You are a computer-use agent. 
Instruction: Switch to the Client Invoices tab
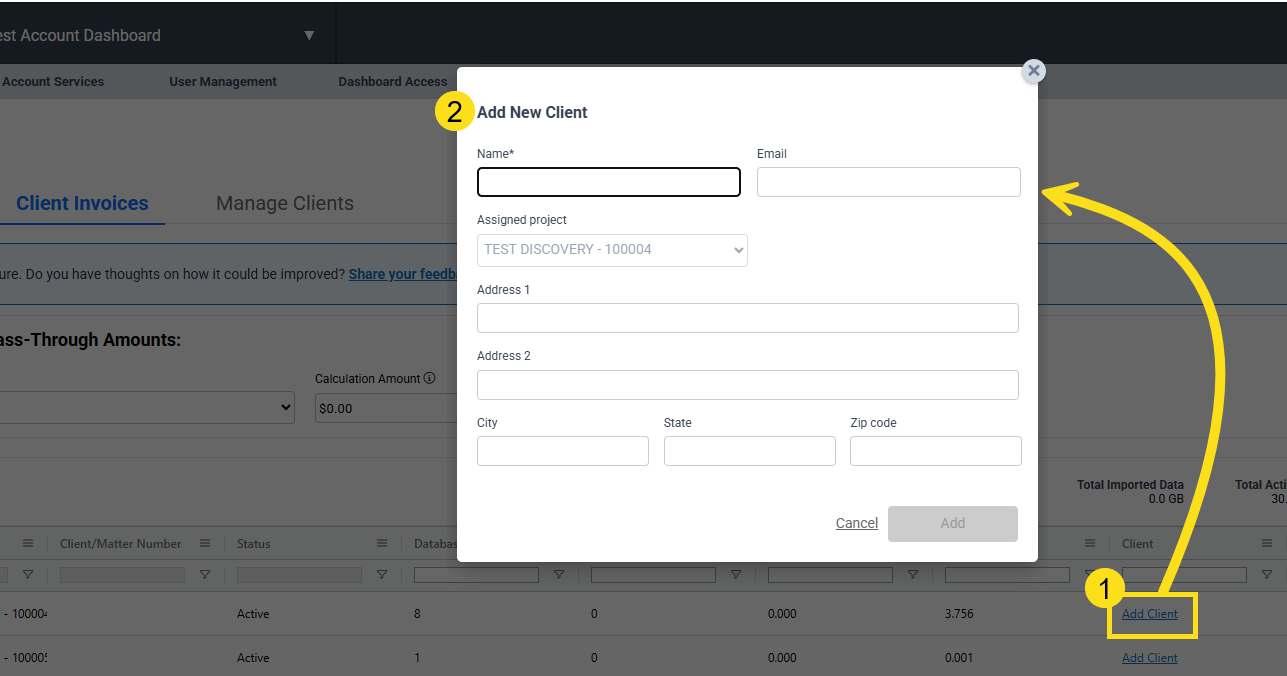pos(82,204)
